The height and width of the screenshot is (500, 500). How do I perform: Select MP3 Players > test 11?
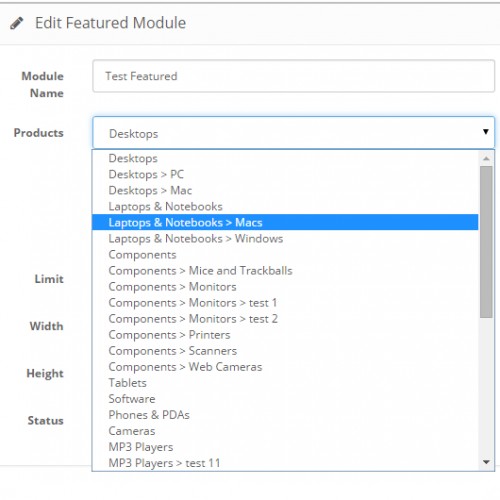coord(285,463)
